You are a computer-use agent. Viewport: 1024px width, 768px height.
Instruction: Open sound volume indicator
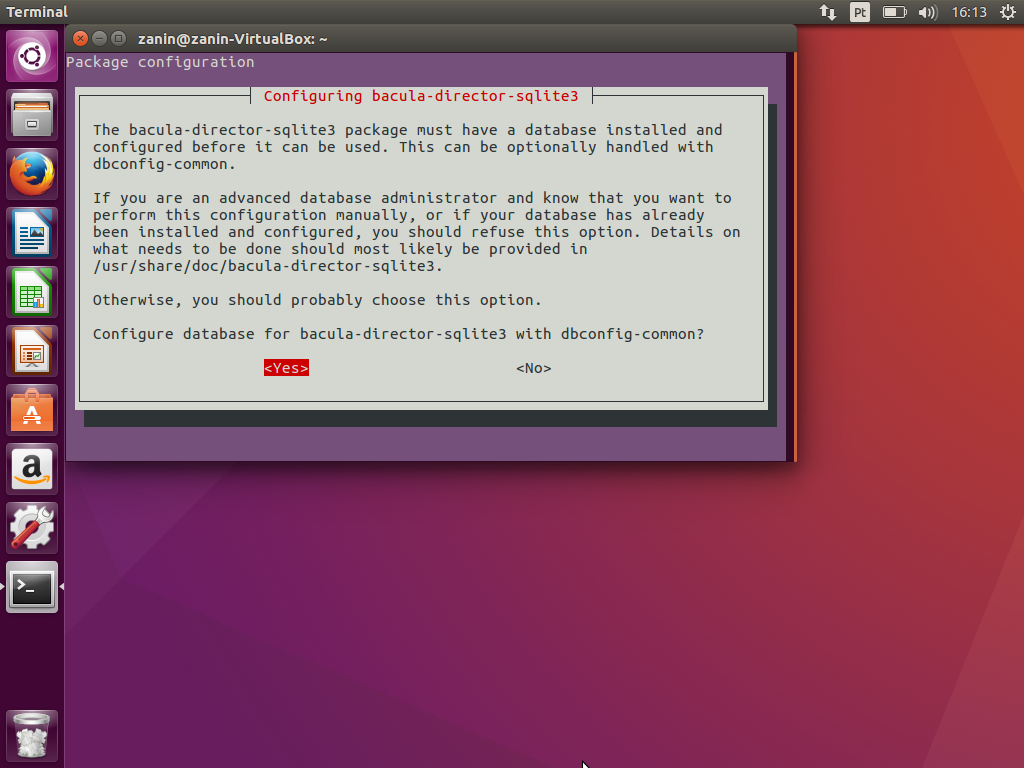tap(928, 12)
